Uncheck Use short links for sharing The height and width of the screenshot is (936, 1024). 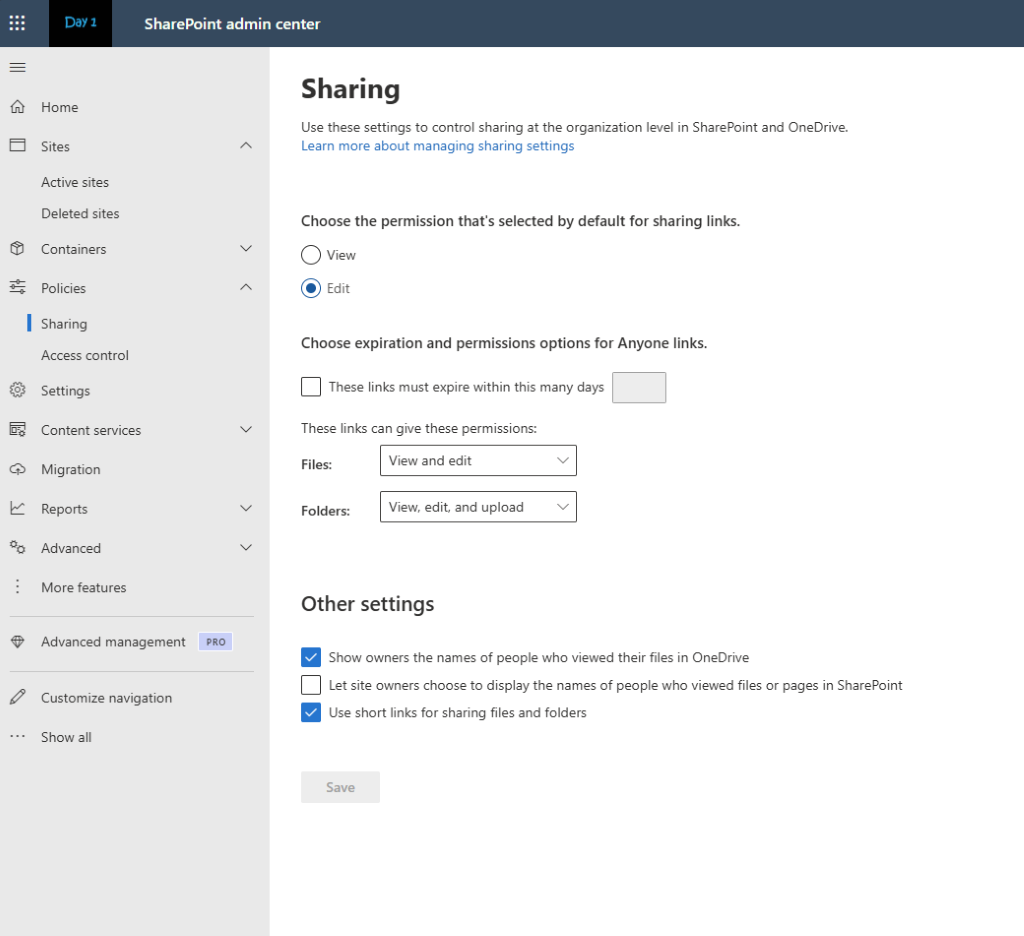tap(311, 713)
